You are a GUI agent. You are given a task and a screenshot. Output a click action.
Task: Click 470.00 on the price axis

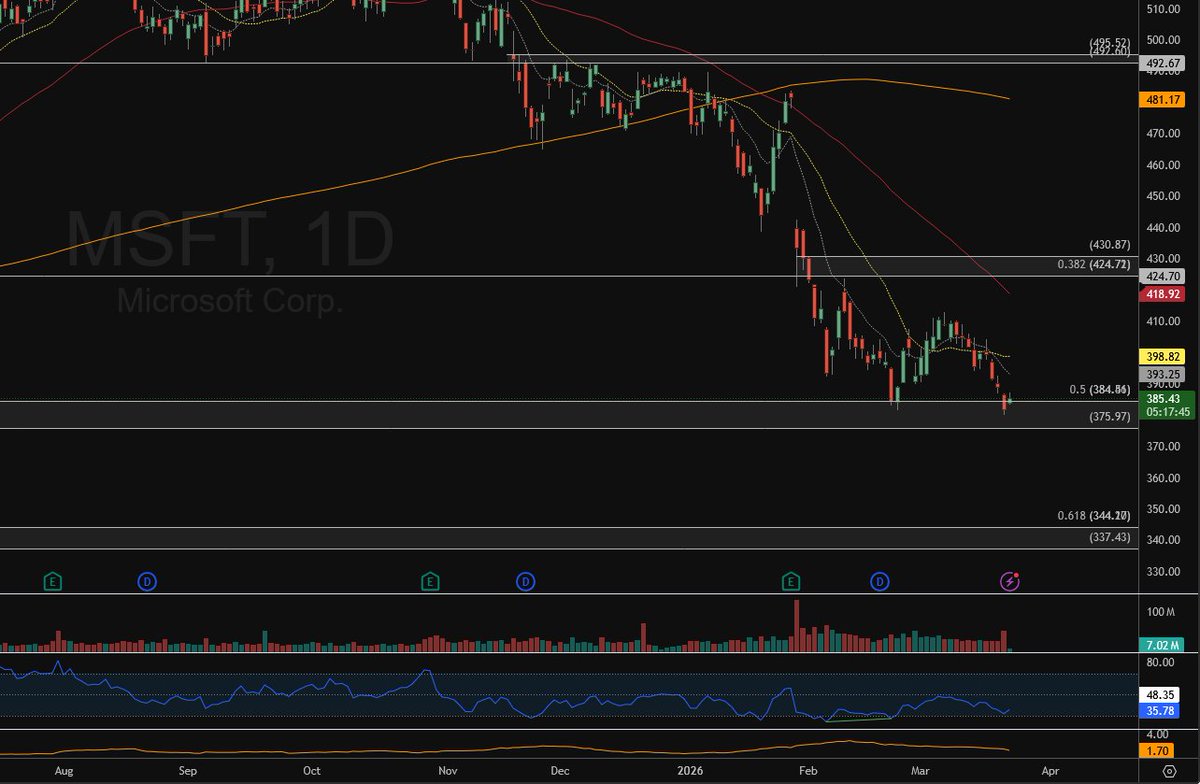point(1165,134)
